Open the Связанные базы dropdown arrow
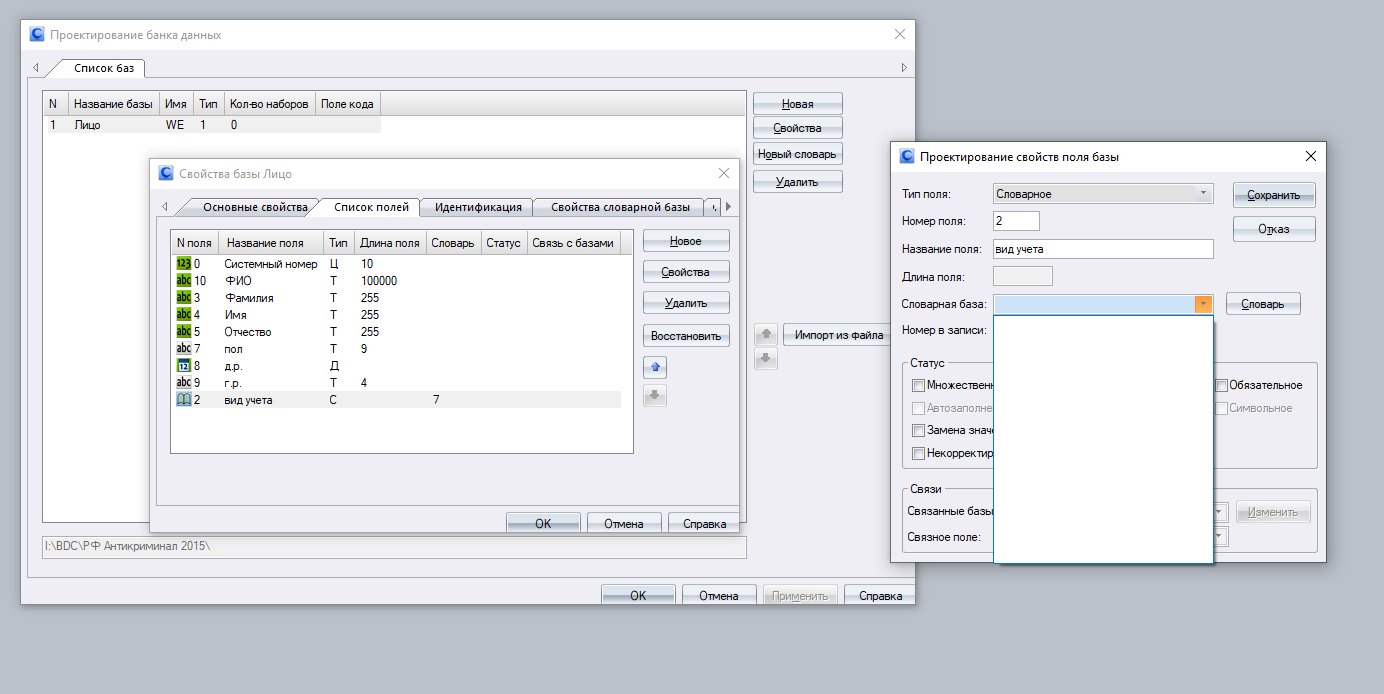The height and width of the screenshot is (694, 1384). tap(1220, 511)
